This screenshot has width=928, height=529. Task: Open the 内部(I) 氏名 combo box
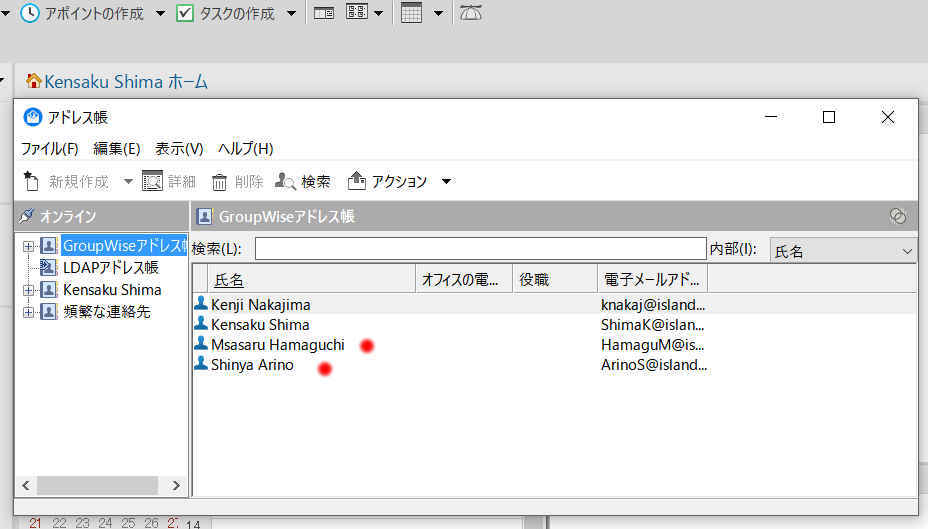[x=843, y=251]
